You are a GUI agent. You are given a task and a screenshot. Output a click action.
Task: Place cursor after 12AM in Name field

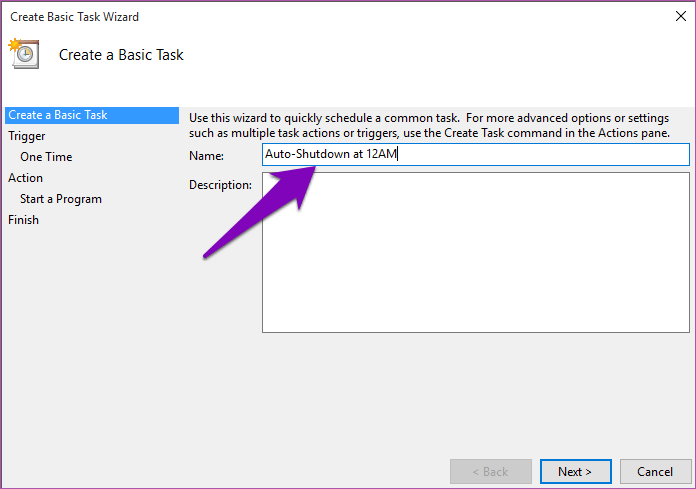398,154
